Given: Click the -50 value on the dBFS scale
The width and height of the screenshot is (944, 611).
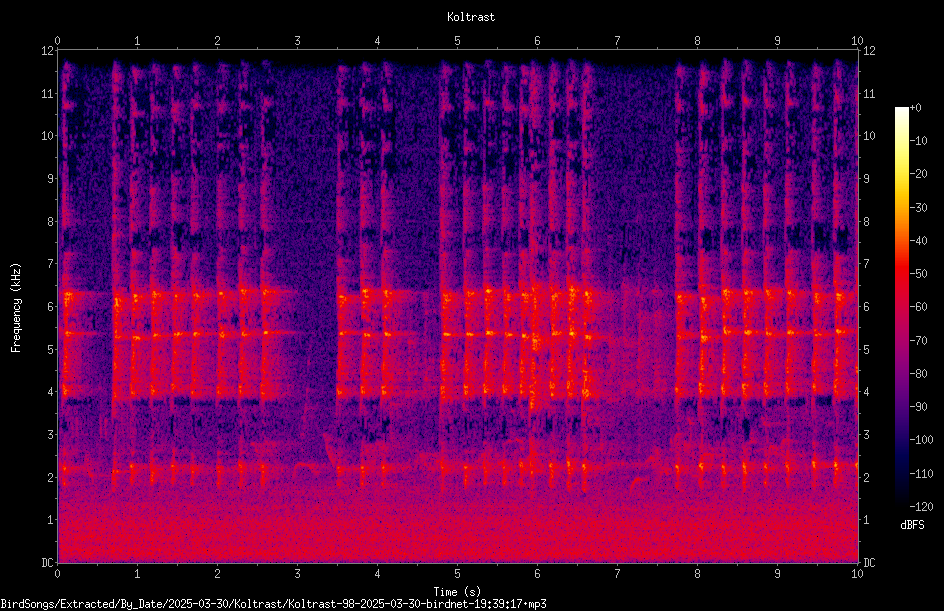Looking at the screenshot, I should (x=918, y=274).
